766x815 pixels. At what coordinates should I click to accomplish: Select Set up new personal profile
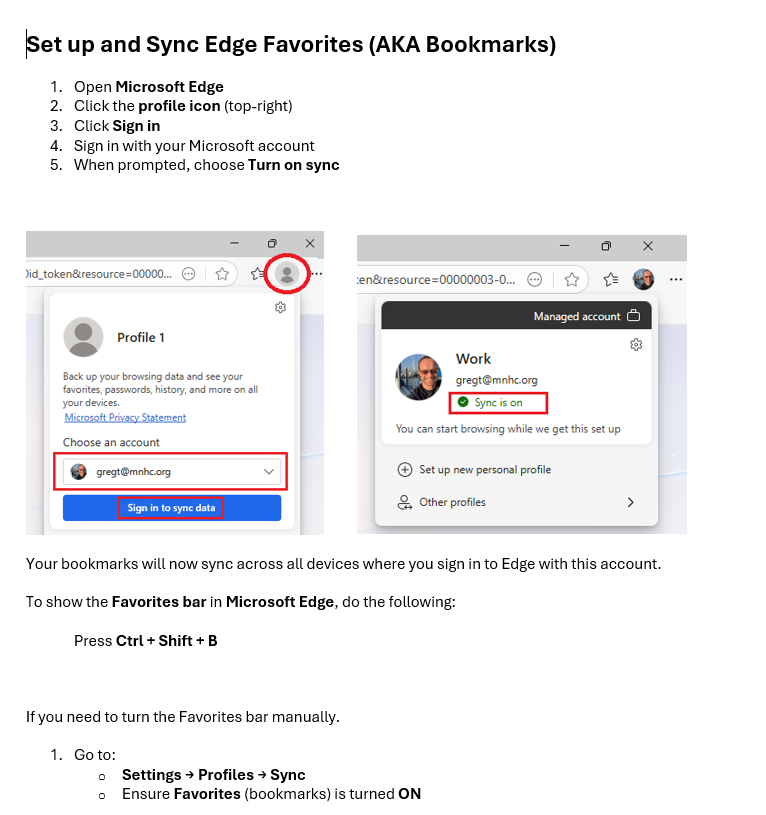pyautogui.click(x=484, y=469)
